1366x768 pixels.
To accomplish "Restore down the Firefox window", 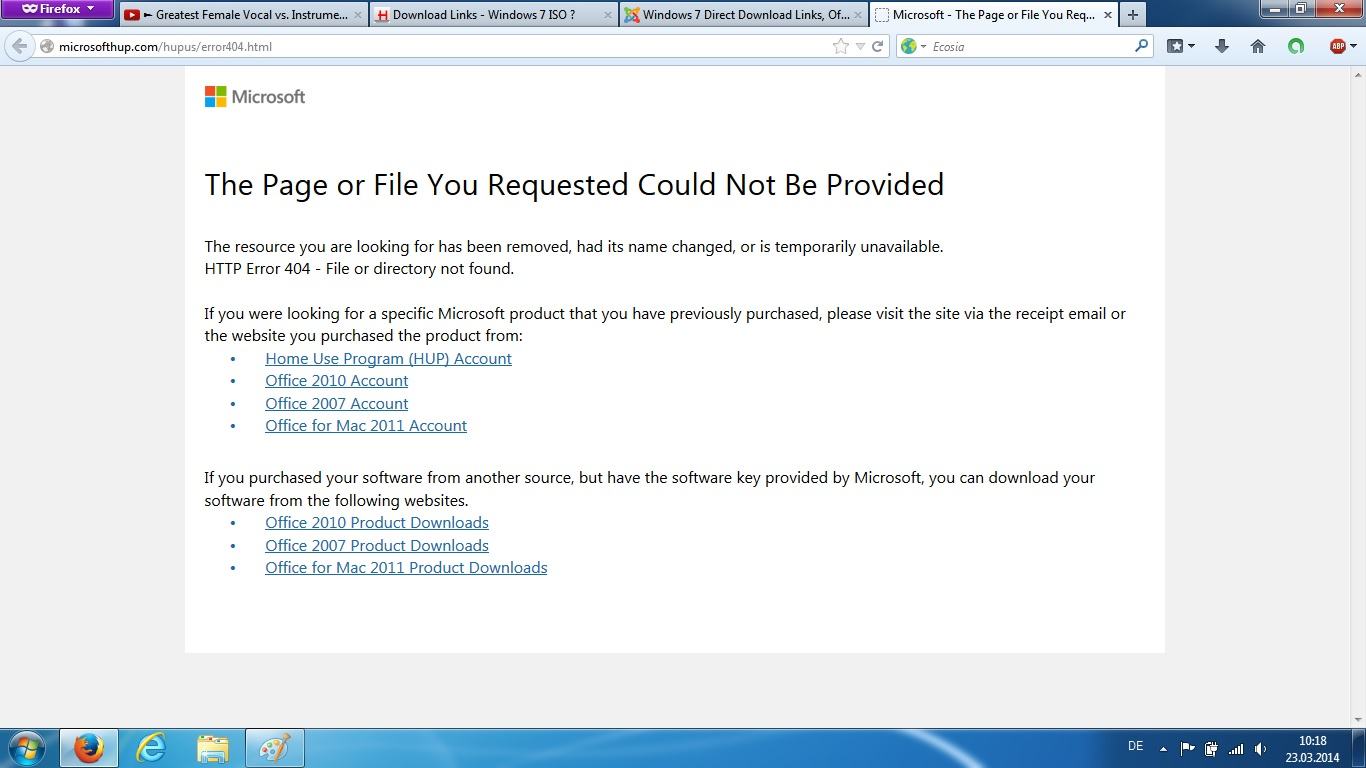I will pyautogui.click(x=1300, y=9).
